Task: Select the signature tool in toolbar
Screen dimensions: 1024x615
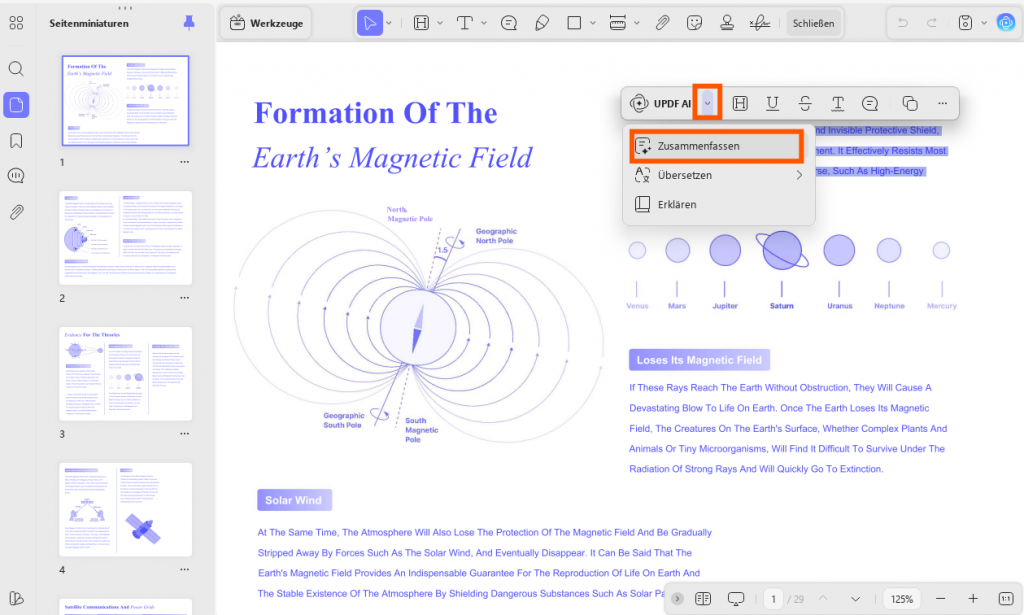Action: 759,23
